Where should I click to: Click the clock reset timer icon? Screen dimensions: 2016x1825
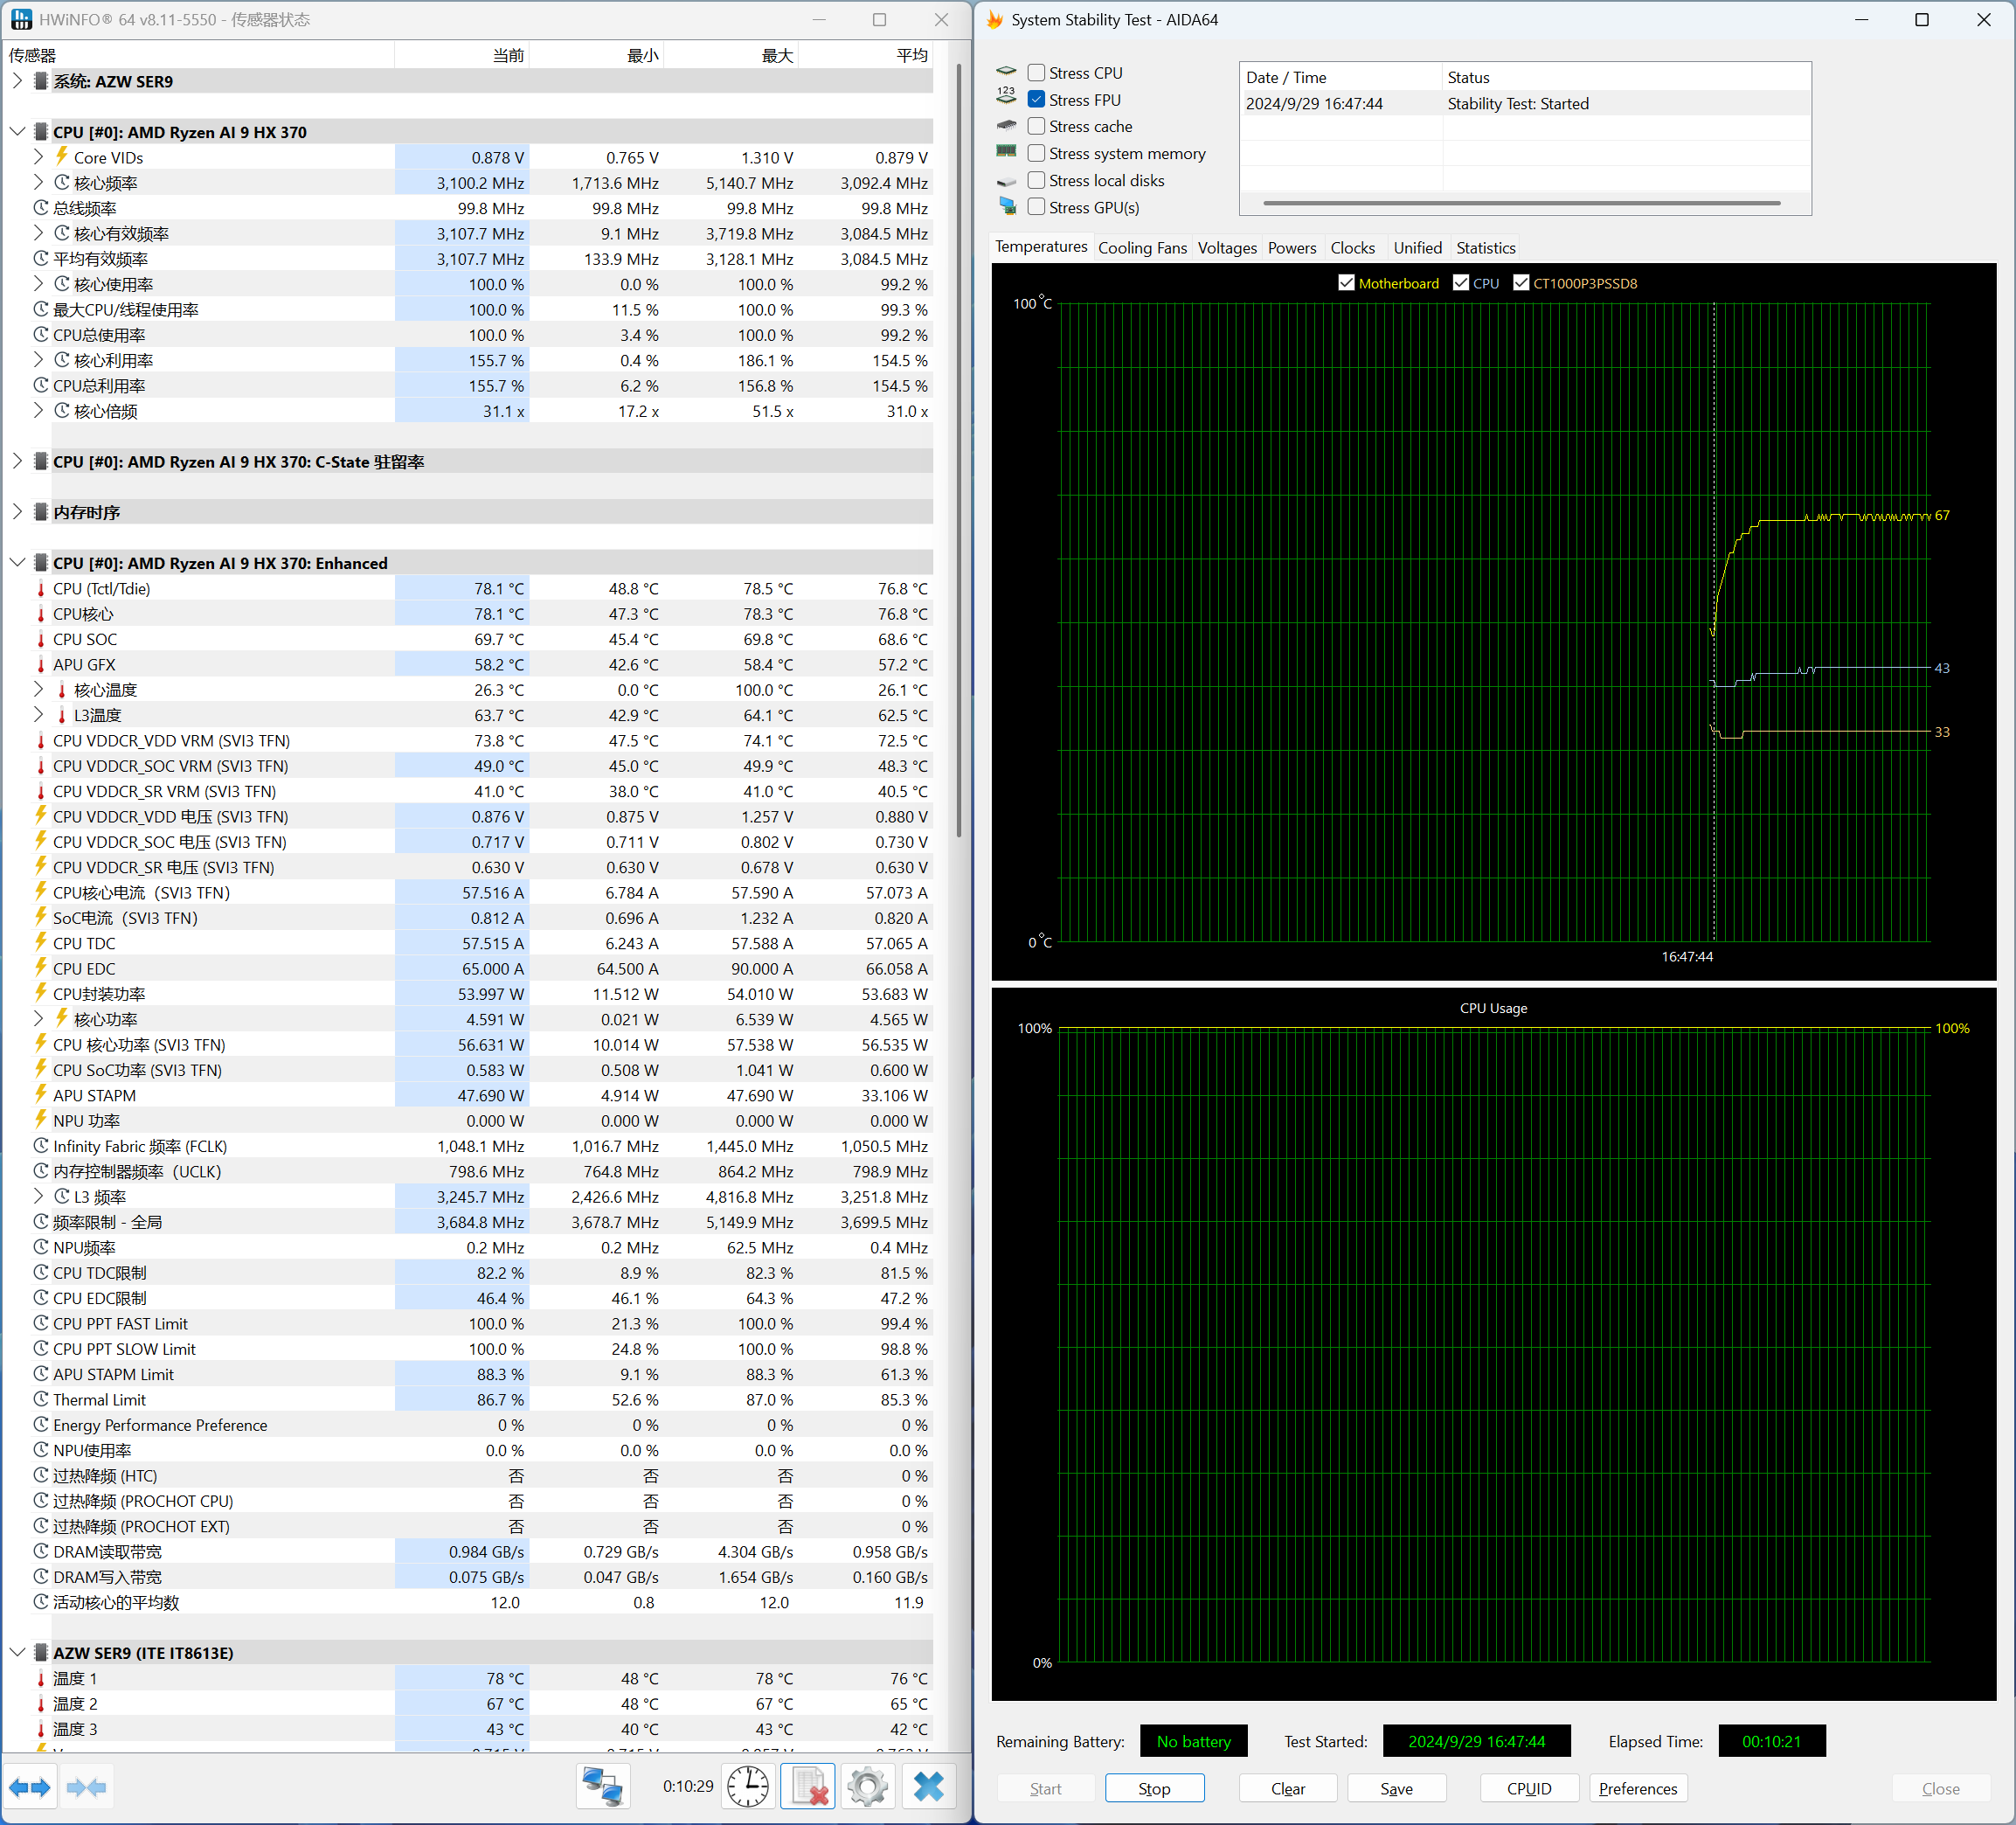(748, 1787)
